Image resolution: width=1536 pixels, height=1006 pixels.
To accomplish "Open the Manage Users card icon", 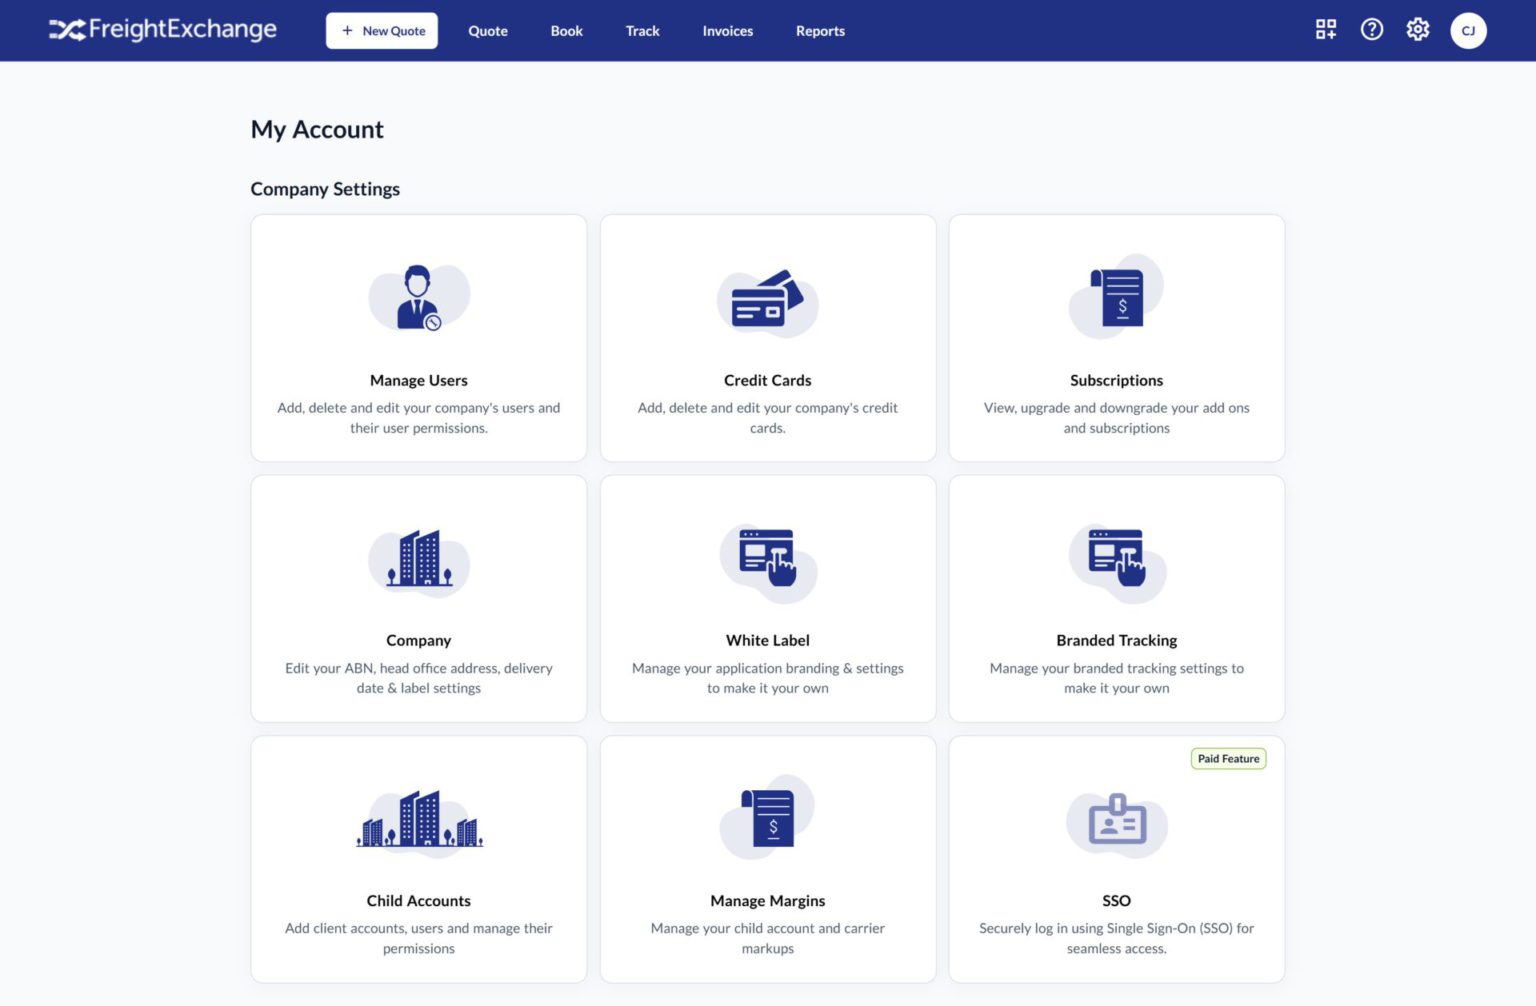I will tap(419, 296).
